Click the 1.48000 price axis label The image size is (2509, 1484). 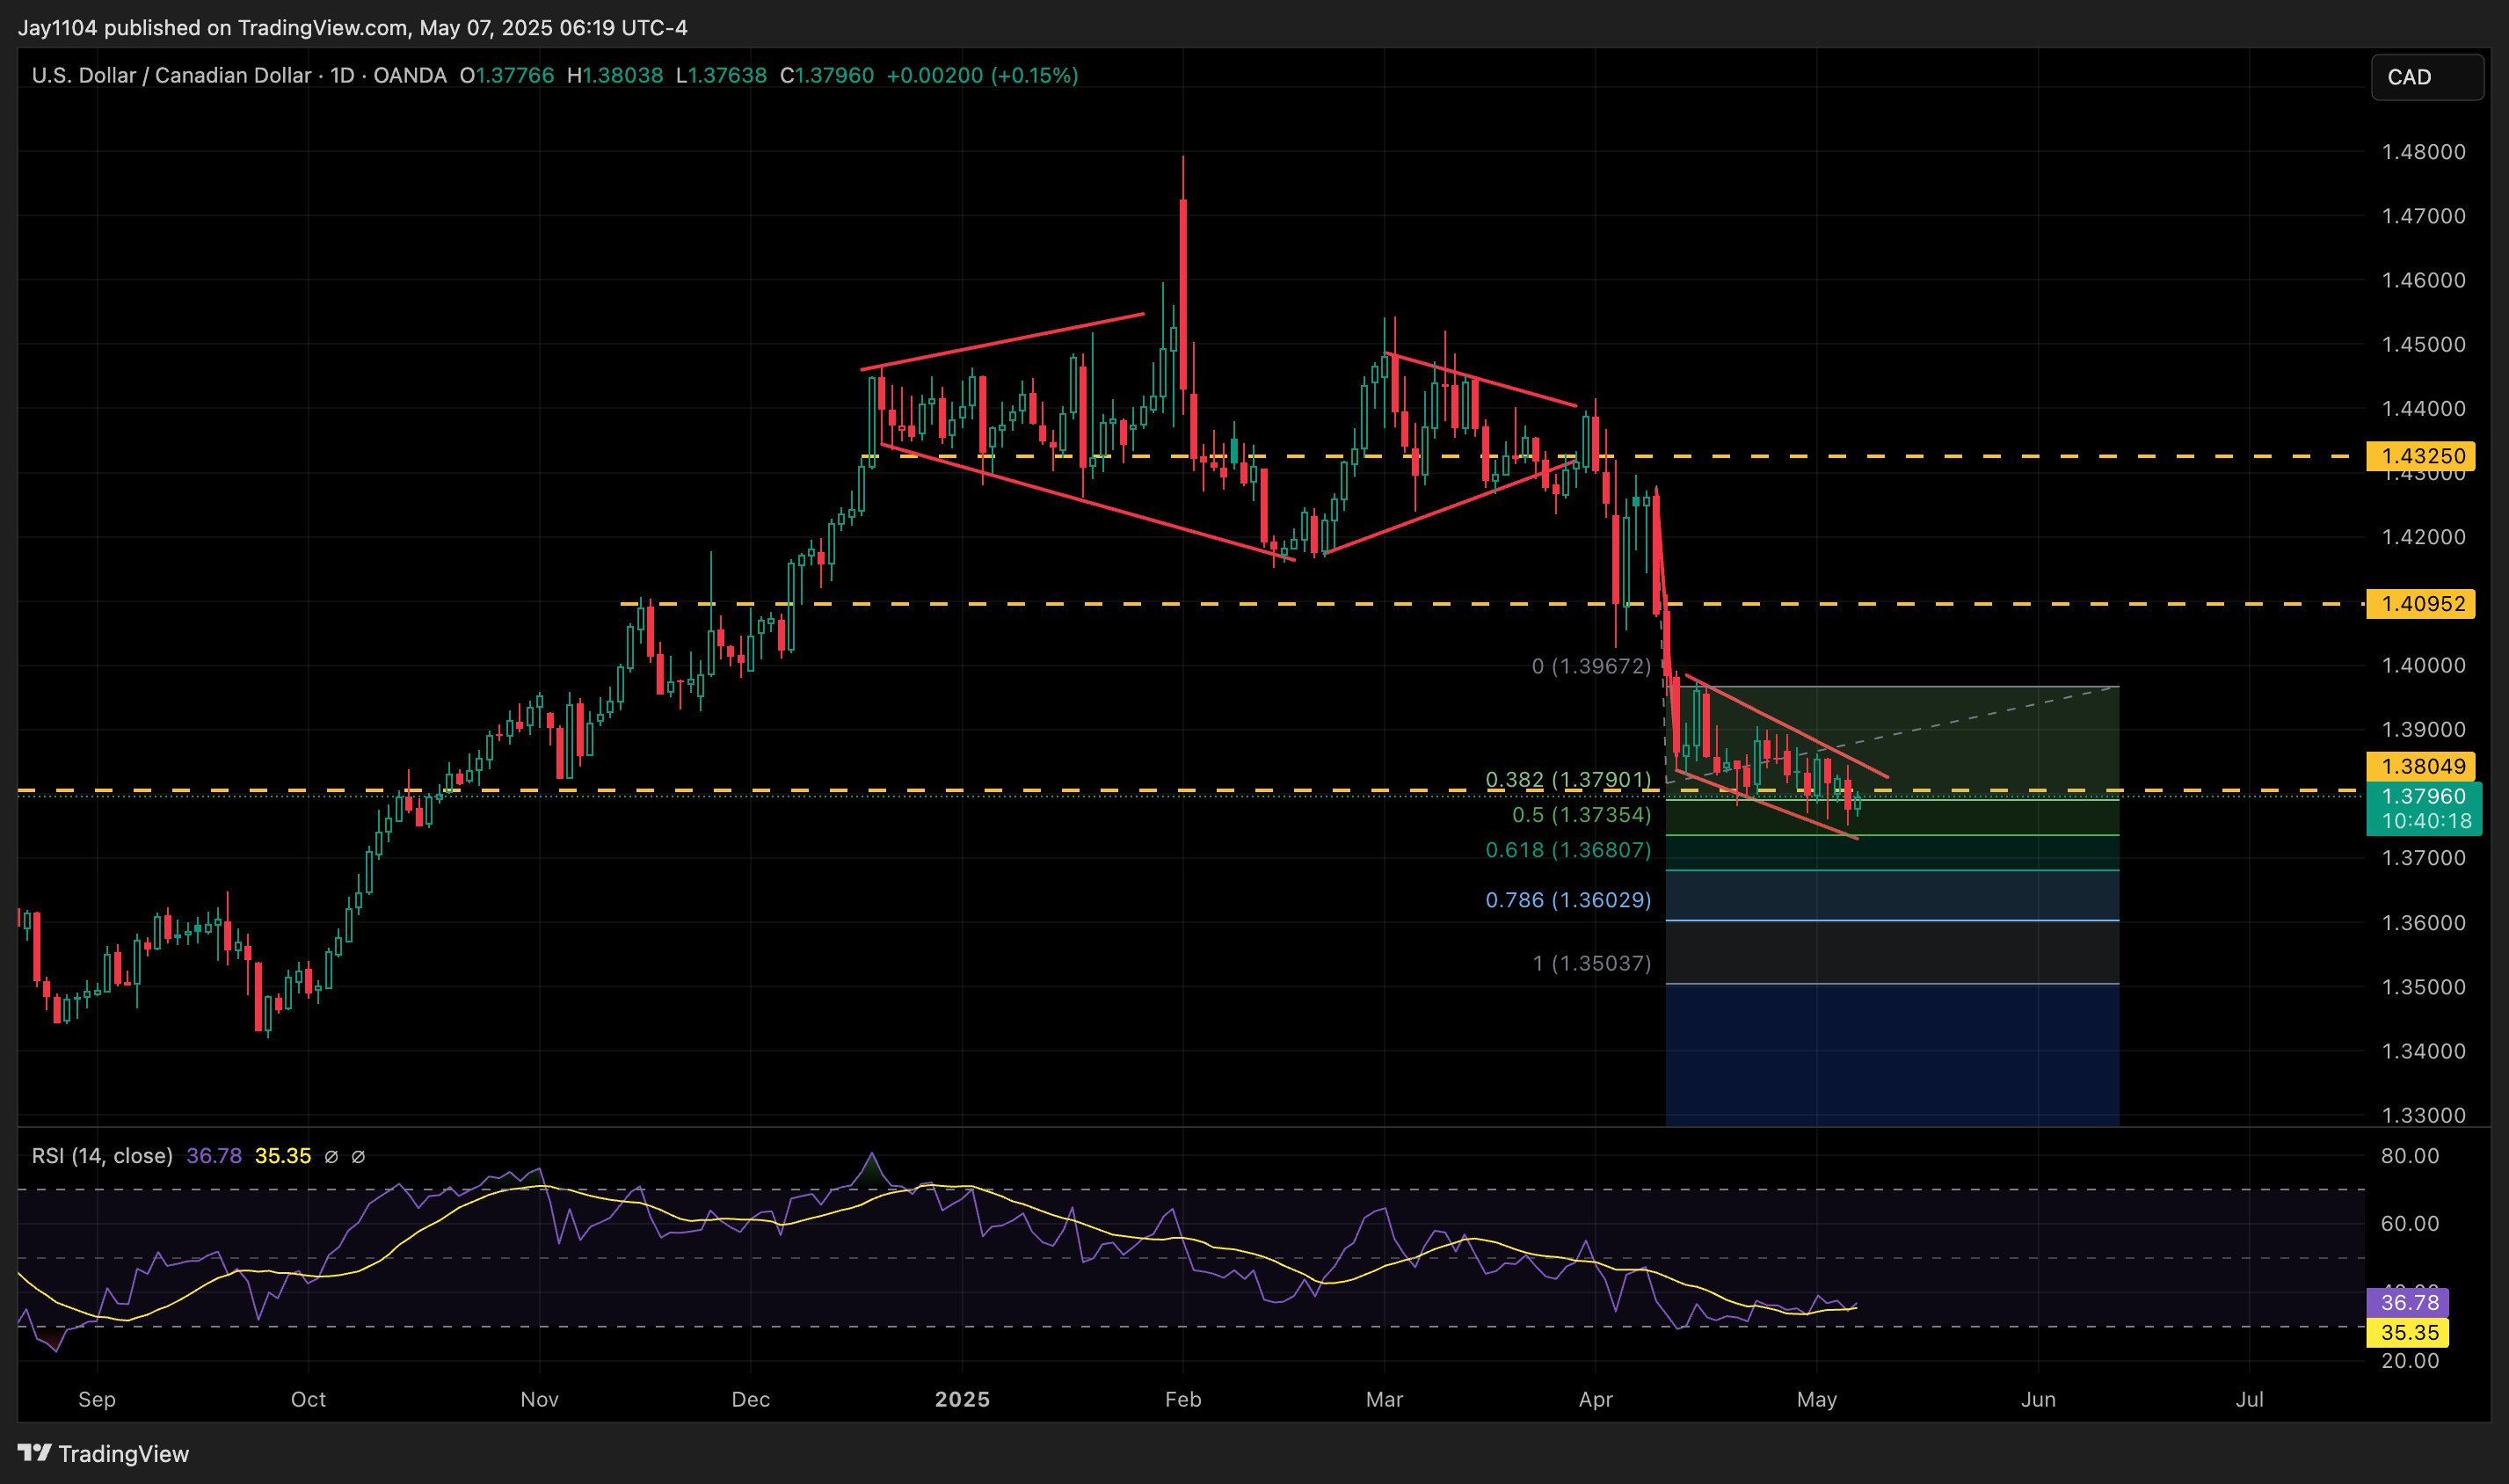(2423, 152)
